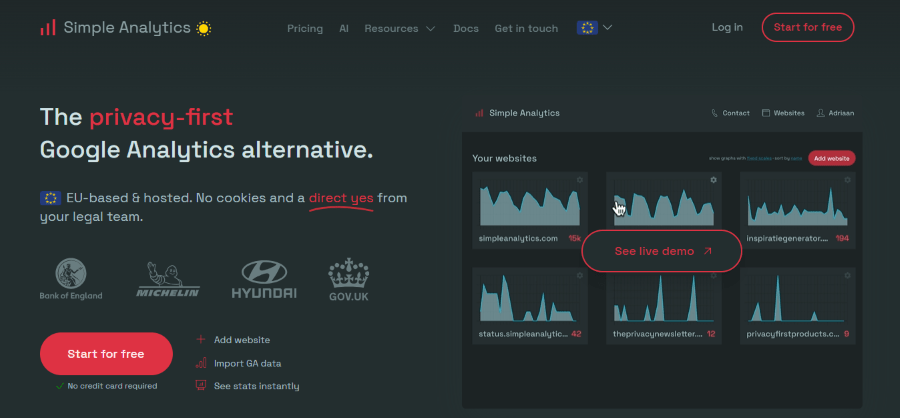The width and height of the screenshot is (900, 418).
Task: Open the Pricing page
Action: (305, 28)
